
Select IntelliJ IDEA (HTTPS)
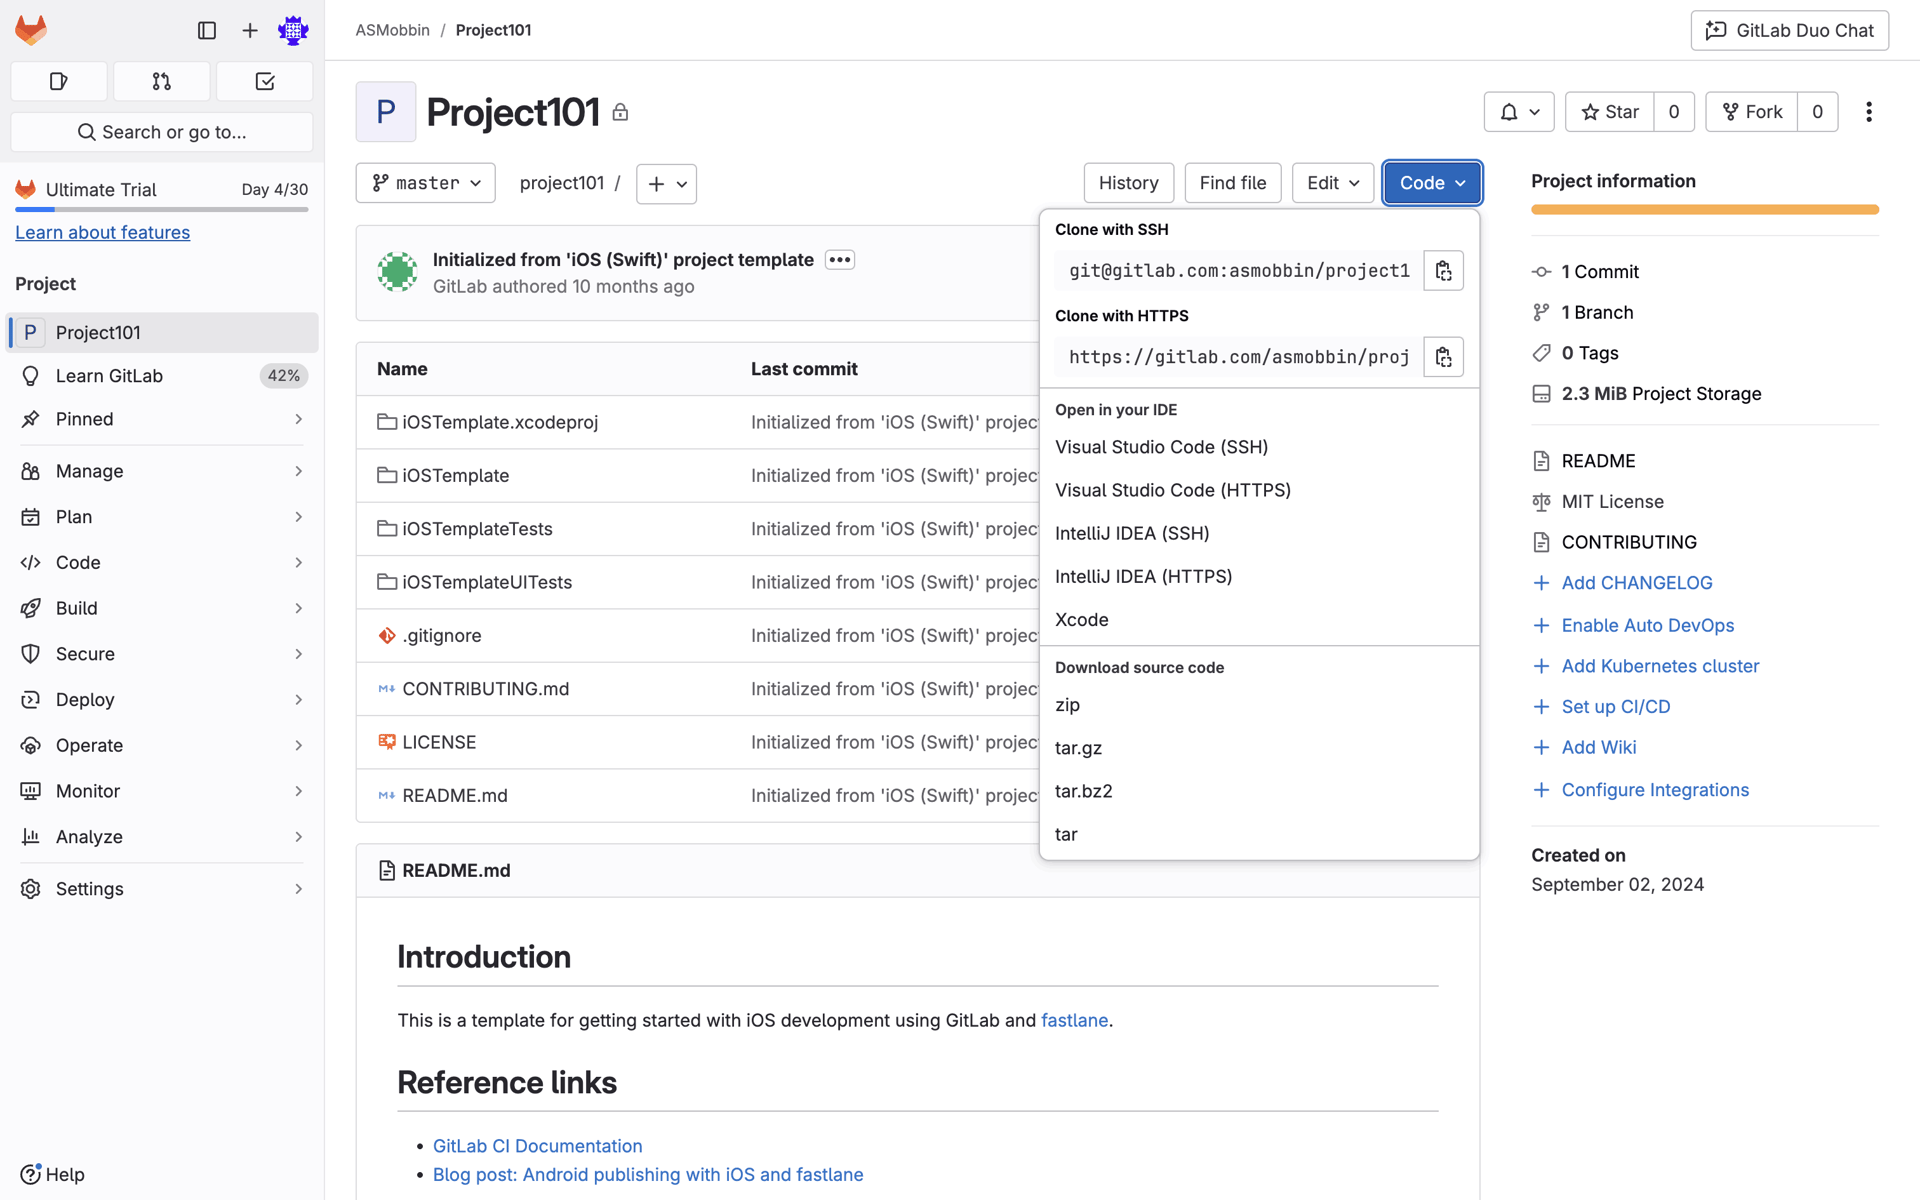tap(1259, 576)
